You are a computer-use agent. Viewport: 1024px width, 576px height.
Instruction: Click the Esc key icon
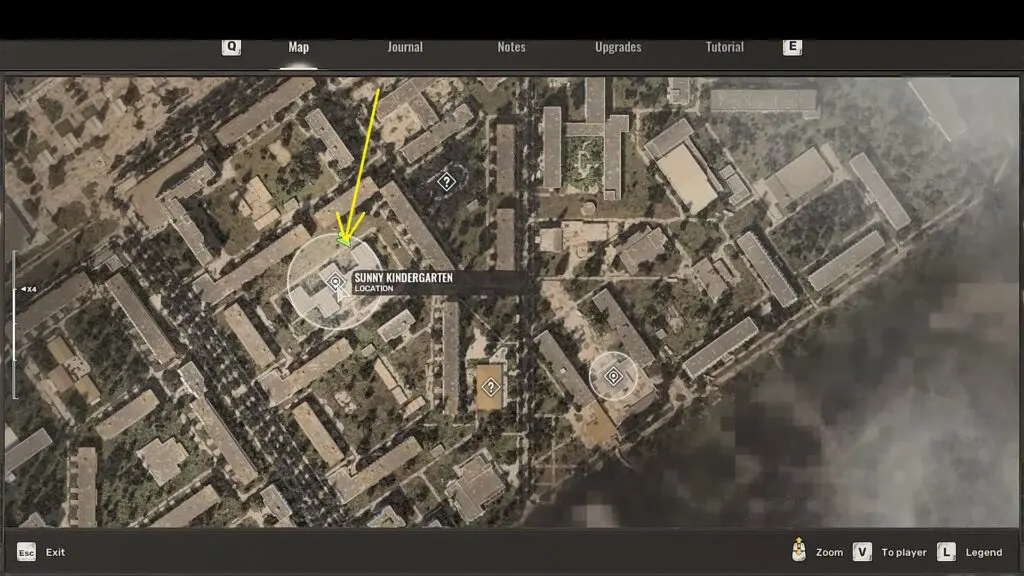pos(26,552)
